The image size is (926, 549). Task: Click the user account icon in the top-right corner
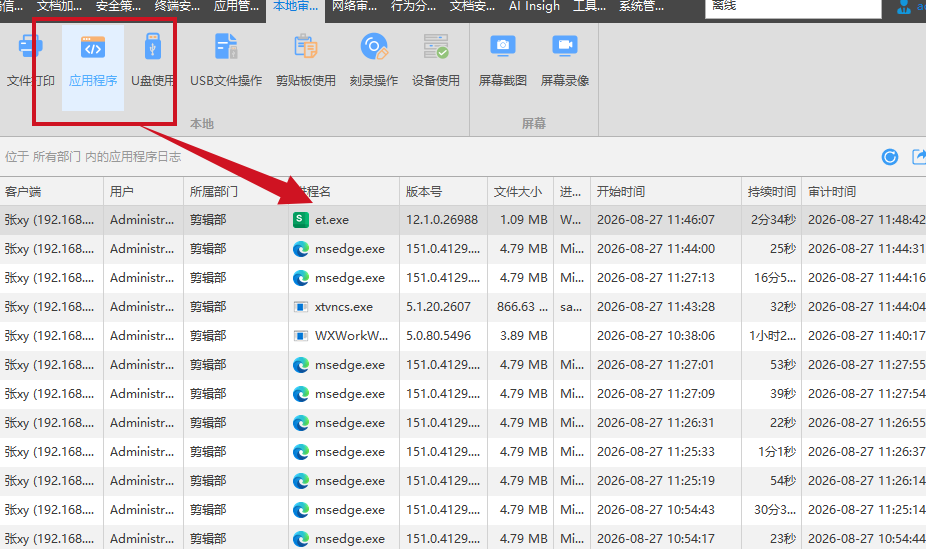pos(904,7)
